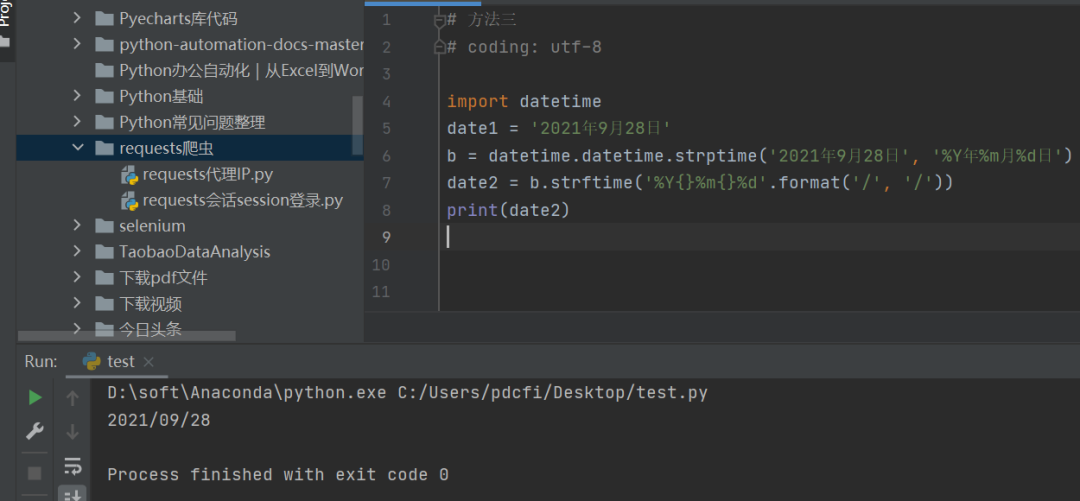Select Python常见问题整理 in project tree
The image size is (1080, 501).
[192, 123]
